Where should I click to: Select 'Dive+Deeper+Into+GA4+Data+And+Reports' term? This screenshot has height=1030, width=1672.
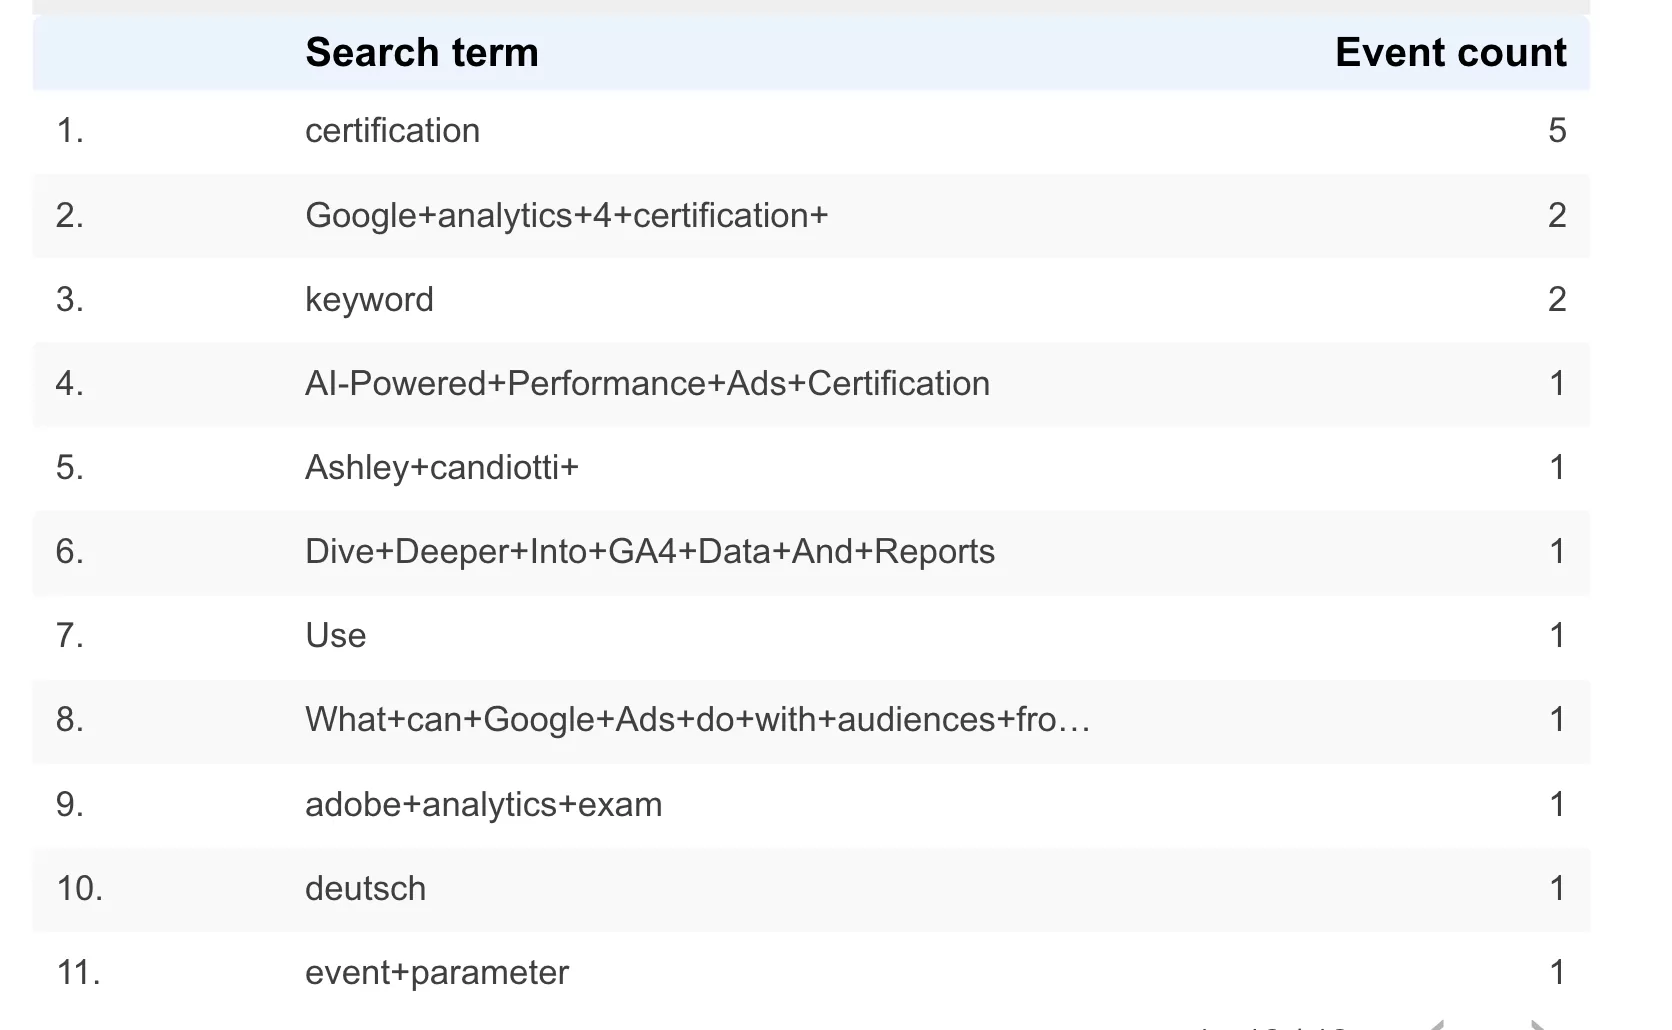tap(650, 552)
